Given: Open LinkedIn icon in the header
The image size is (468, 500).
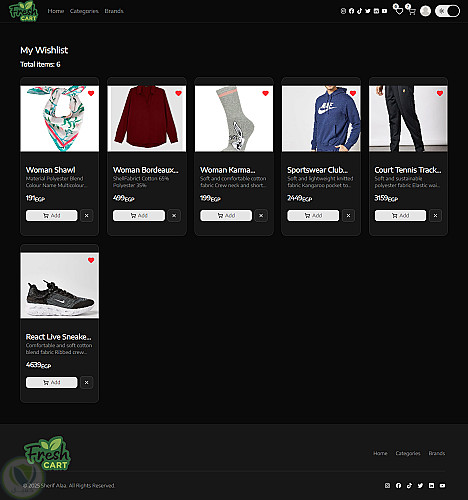Looking at the screenshot, I should click(376, 11).
